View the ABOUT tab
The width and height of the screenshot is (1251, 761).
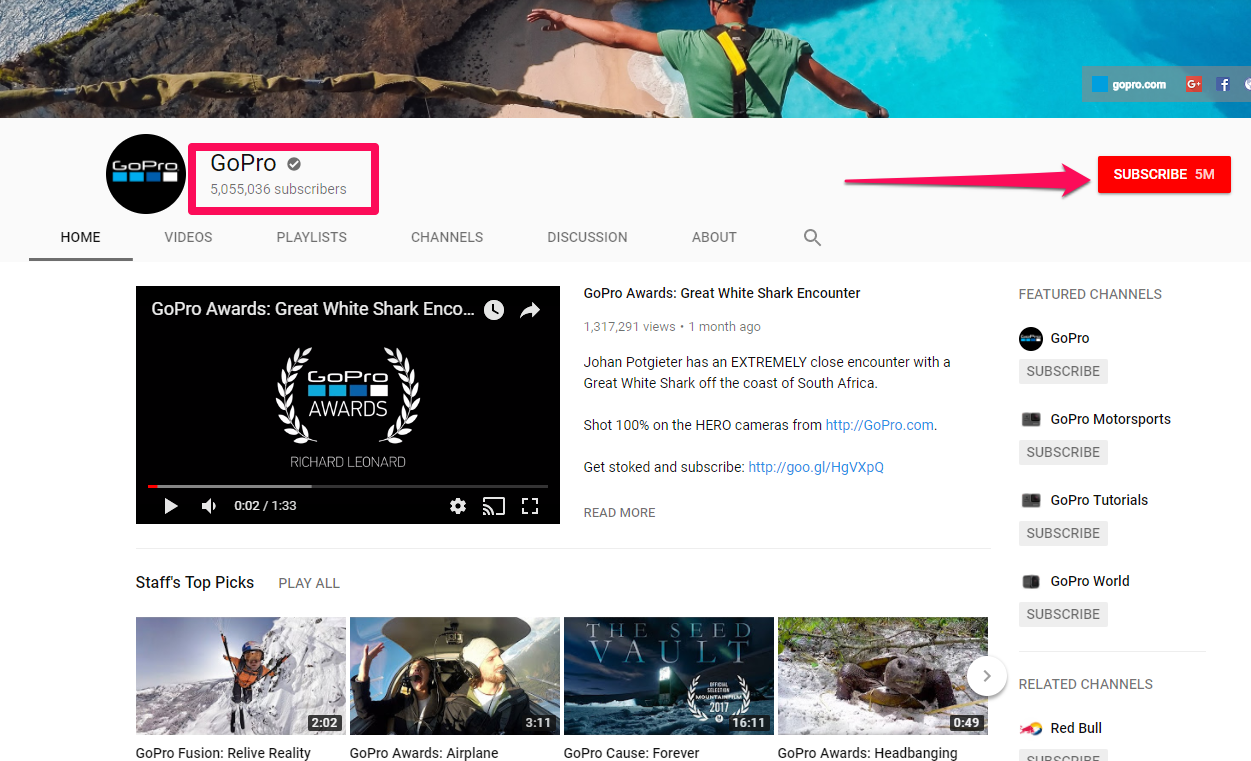(714, 237)
